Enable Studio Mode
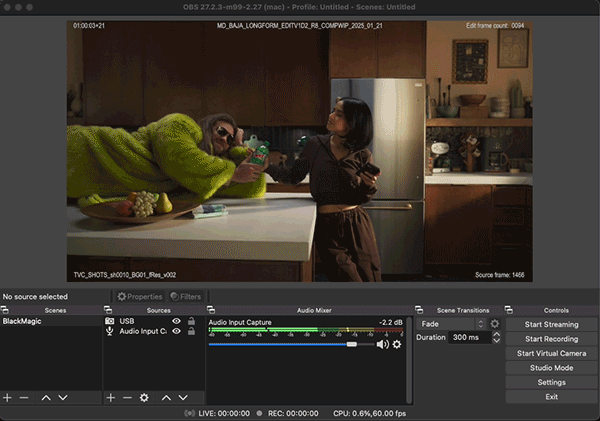This screenshot has width=600, height=421. 551,368
